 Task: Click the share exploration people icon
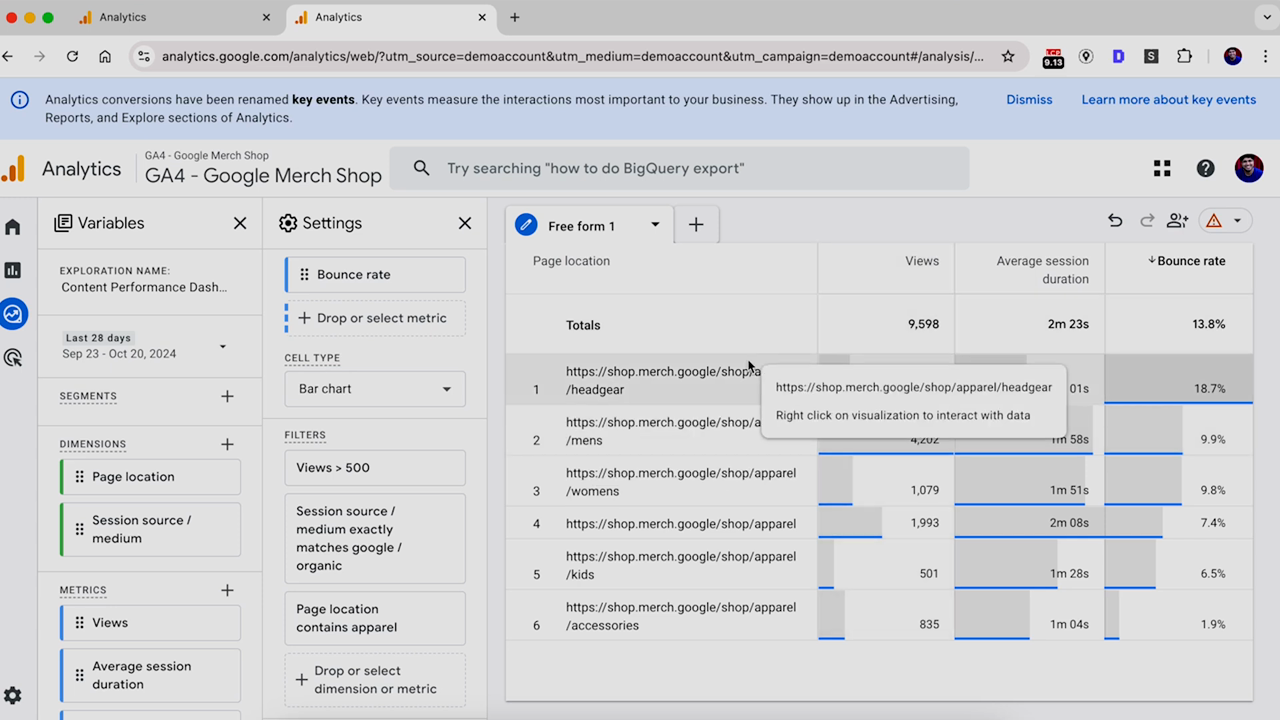(x=1178, y=221)
